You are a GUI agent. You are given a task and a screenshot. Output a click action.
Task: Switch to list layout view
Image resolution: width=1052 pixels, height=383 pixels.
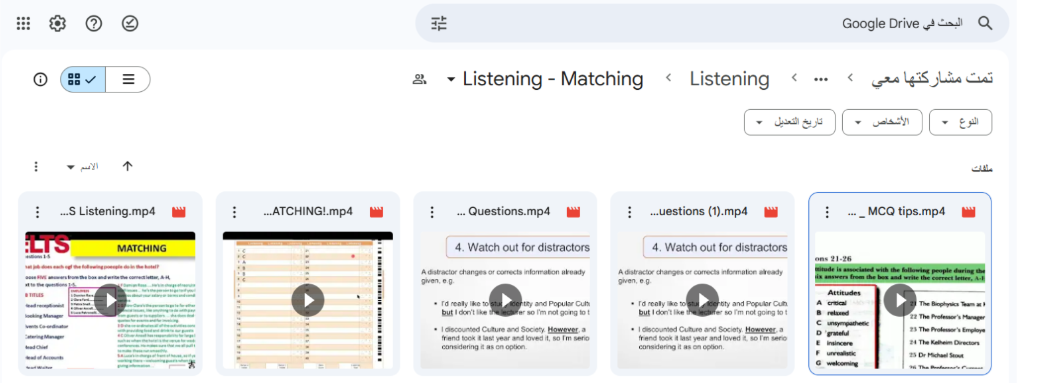[128, 79]
